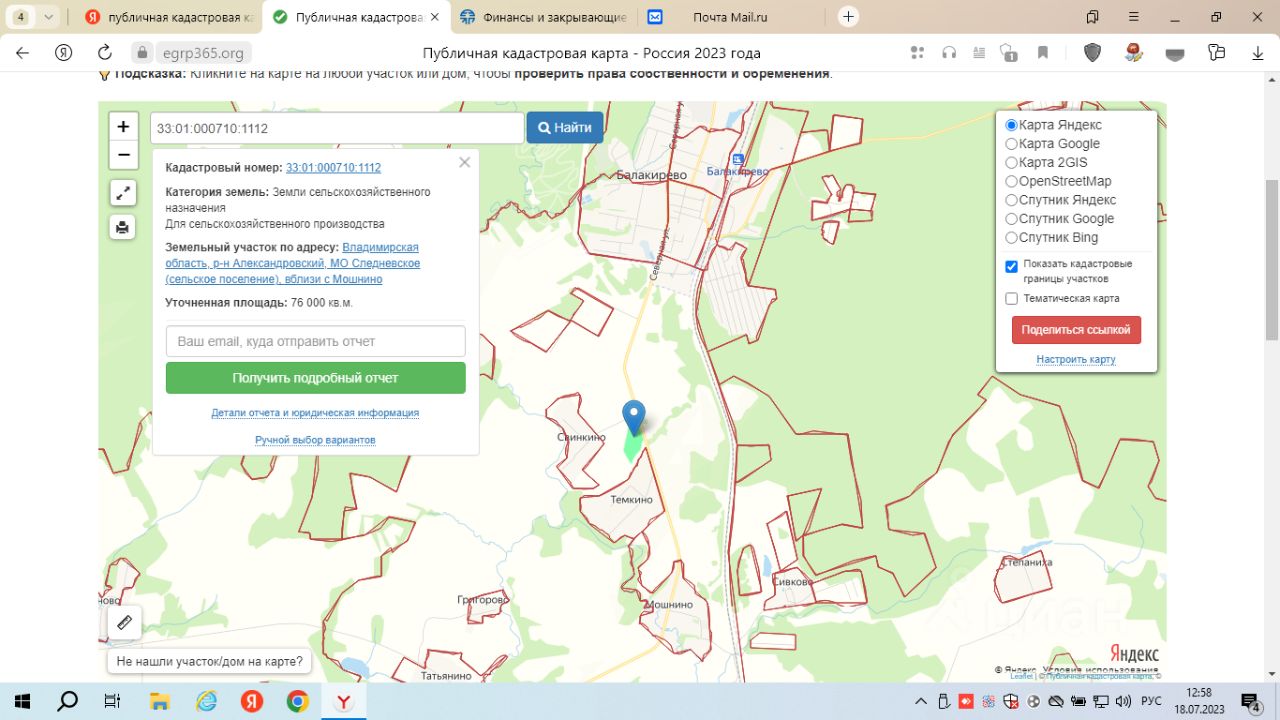Image resolution: width=1280 pixels, height=720 pixels.
Task: Go back with browser back arrow
Action: 22,53
